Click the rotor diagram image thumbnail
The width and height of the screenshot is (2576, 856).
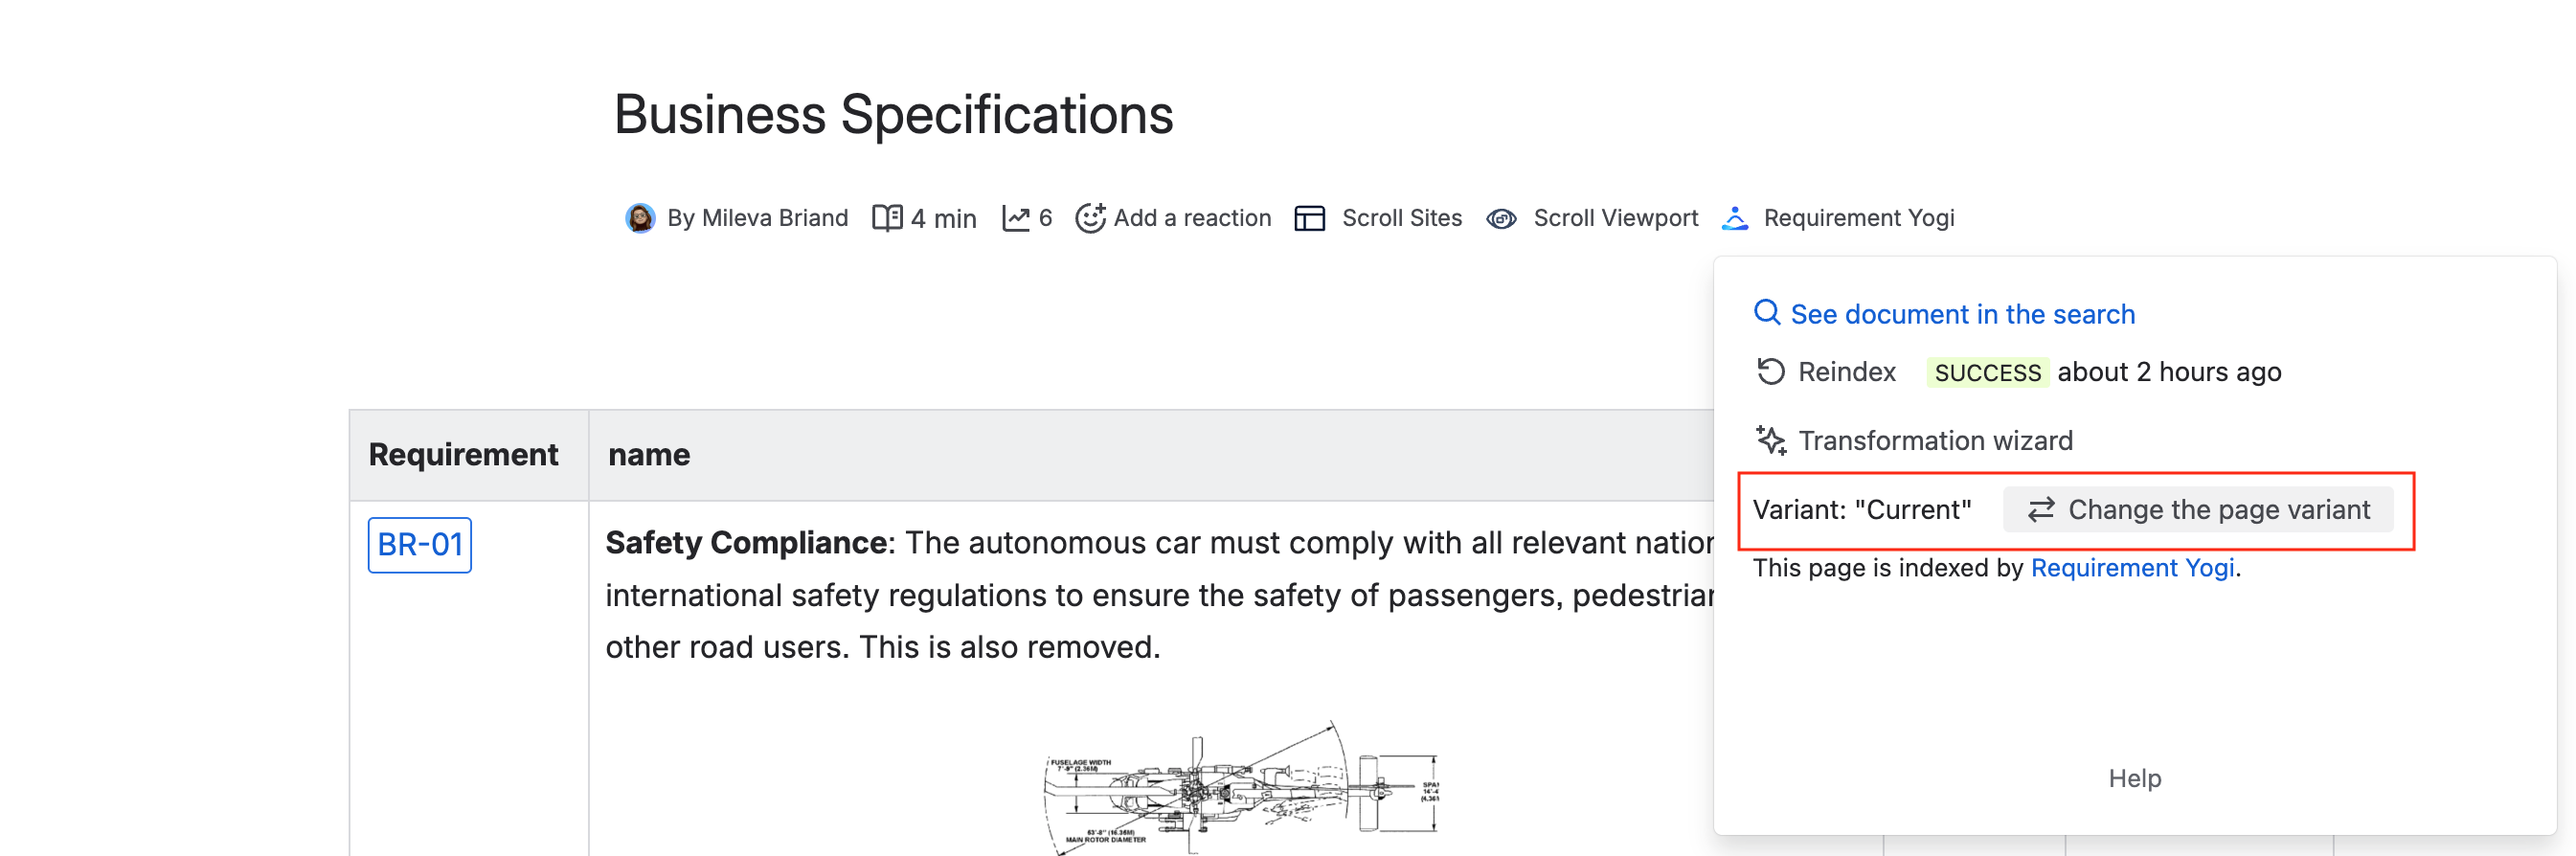pyautogui.click(x=1240, y=790)
